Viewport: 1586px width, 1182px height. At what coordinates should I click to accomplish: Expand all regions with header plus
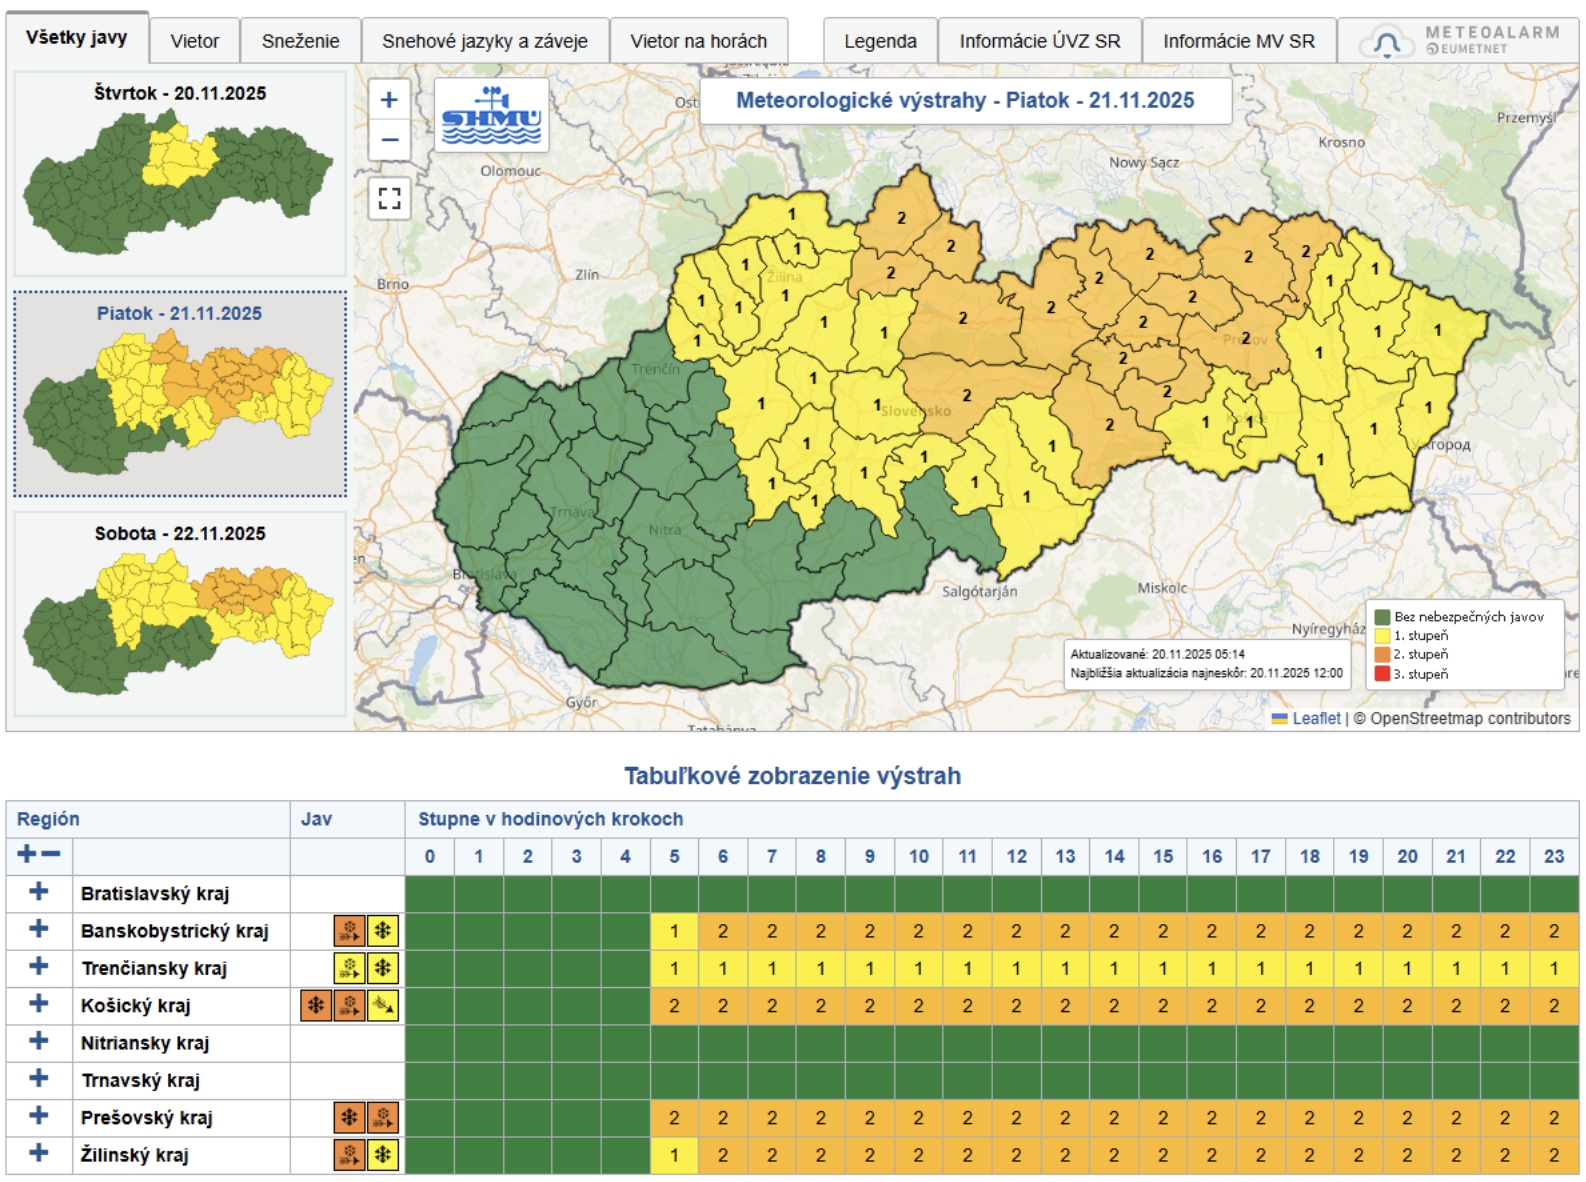(27, 854)
